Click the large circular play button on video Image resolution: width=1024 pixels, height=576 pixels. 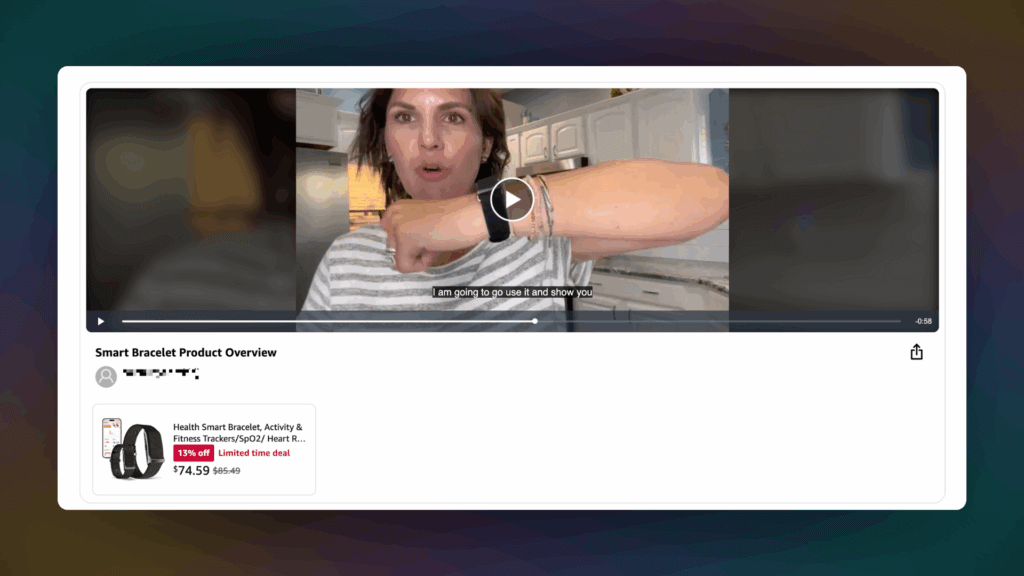(x=512, y=199)
